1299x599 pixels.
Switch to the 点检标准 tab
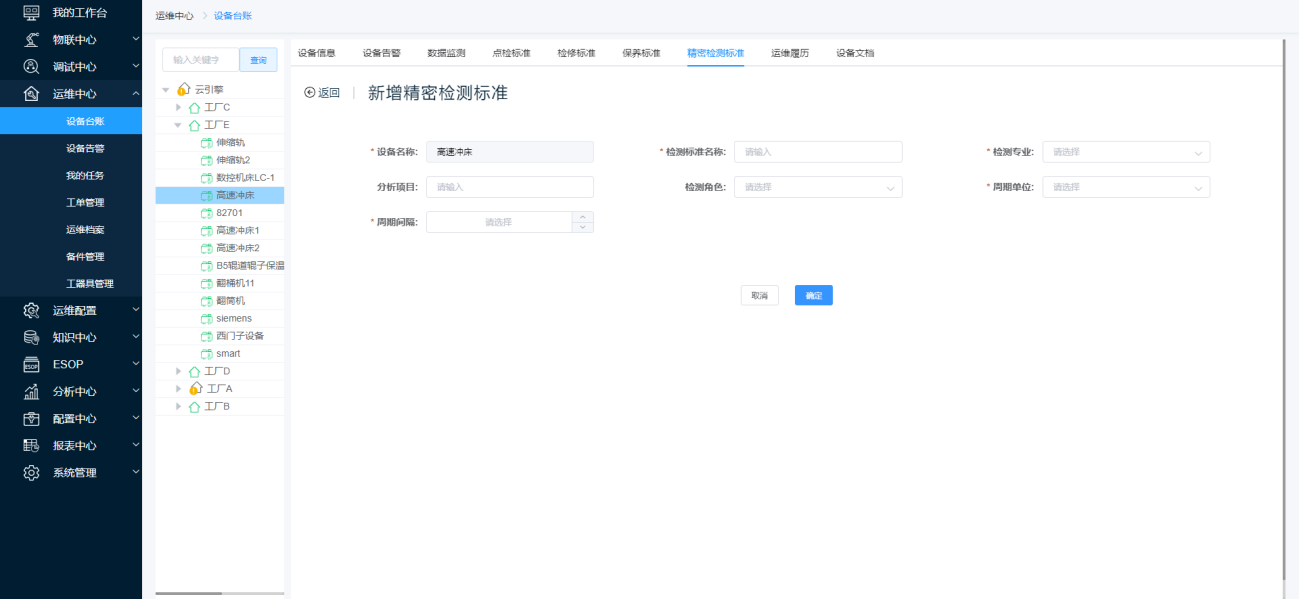tap(511, 53)
